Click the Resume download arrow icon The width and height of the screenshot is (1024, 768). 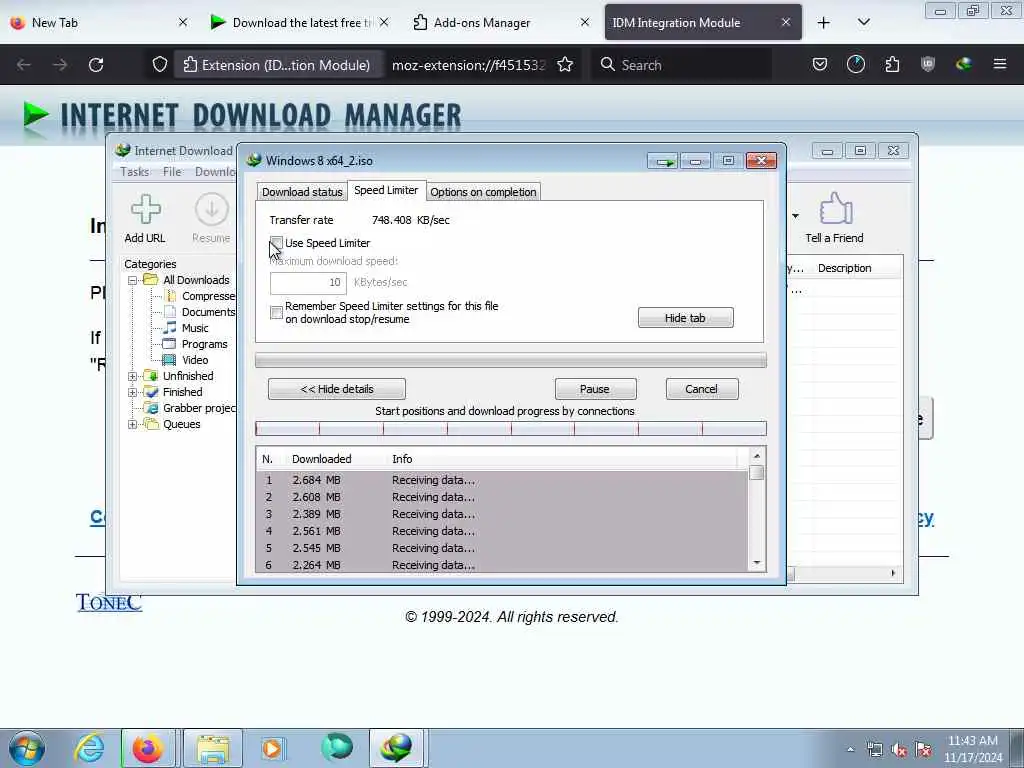point(211,209)
